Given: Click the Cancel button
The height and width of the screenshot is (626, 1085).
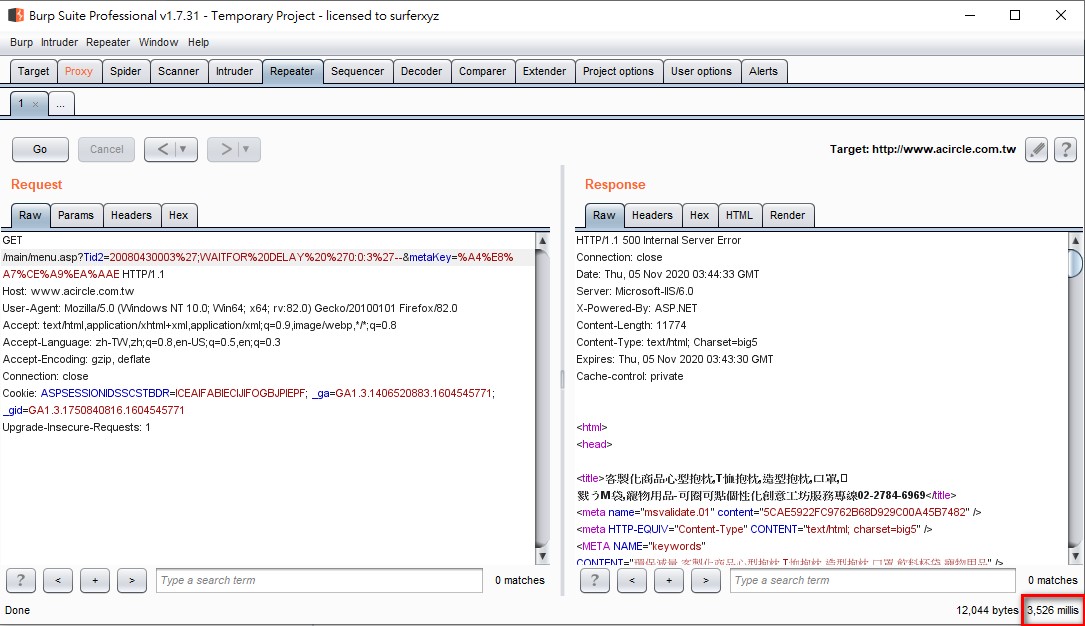Looking at the screenshot, I should pyautogui.click(x=107, y=149).
